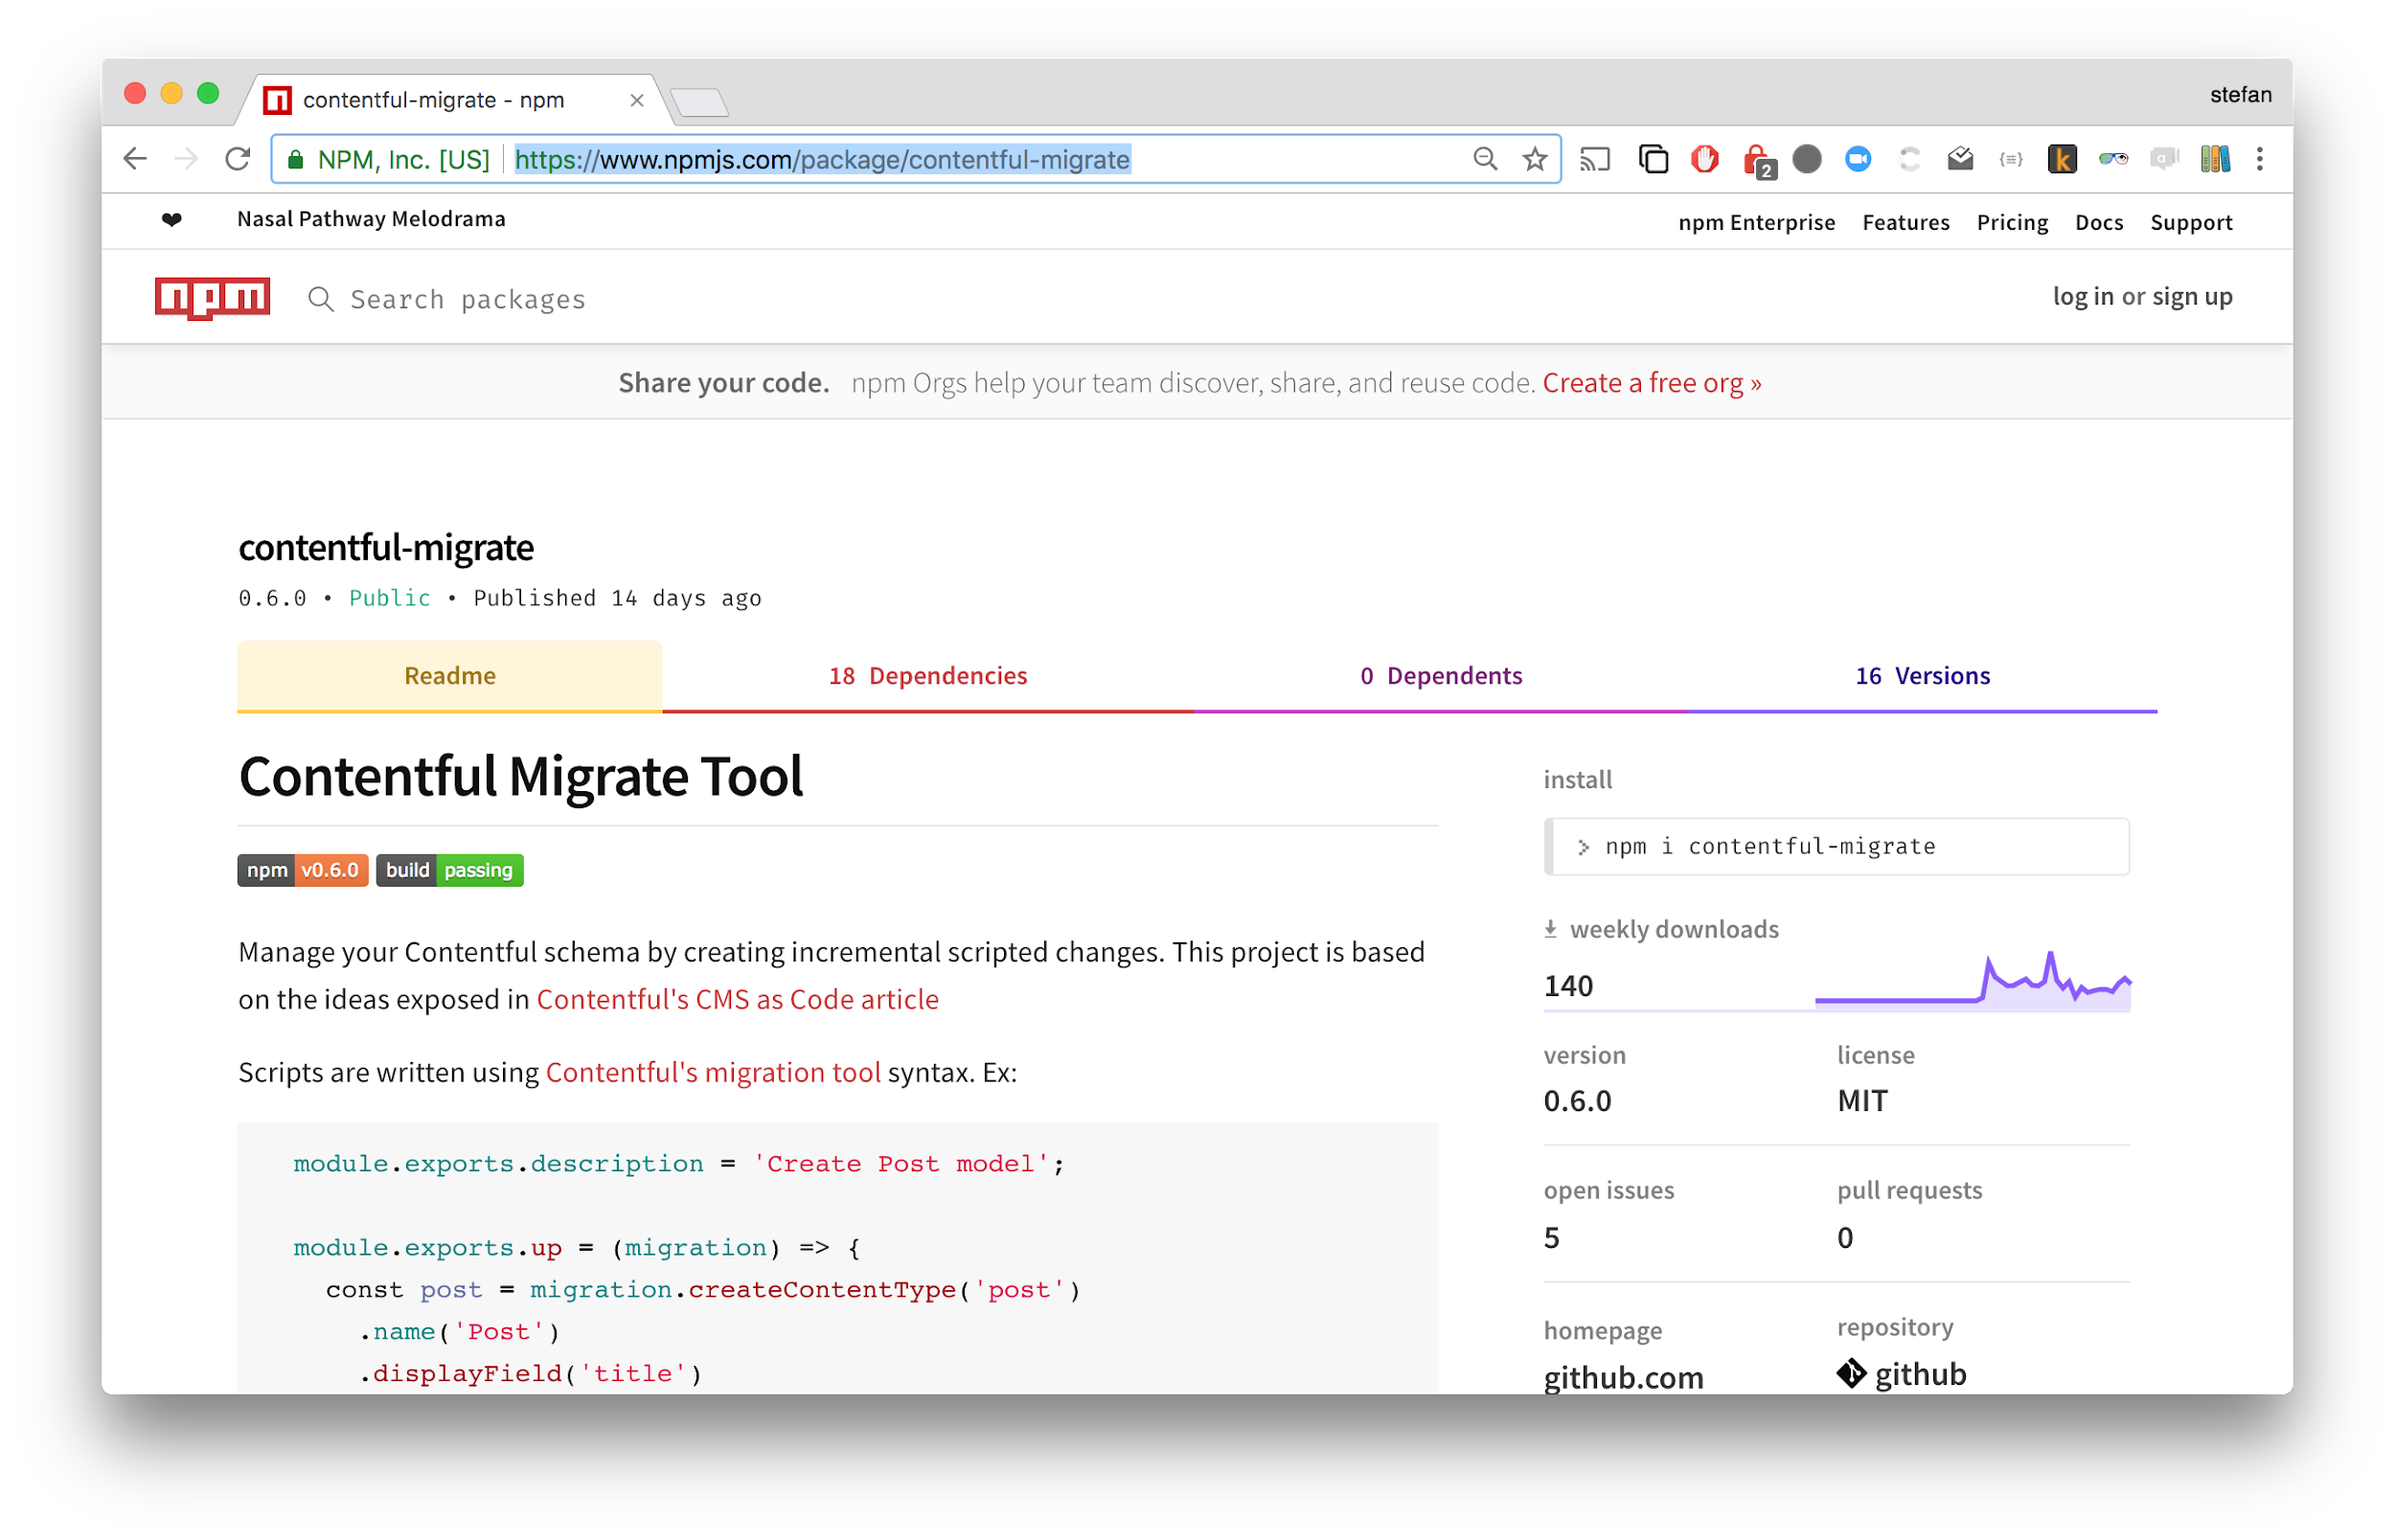Click the orange k extension icon
Viewport: 2395px width, 1540px height.
pyautogui.click(x=2061, y=159)
